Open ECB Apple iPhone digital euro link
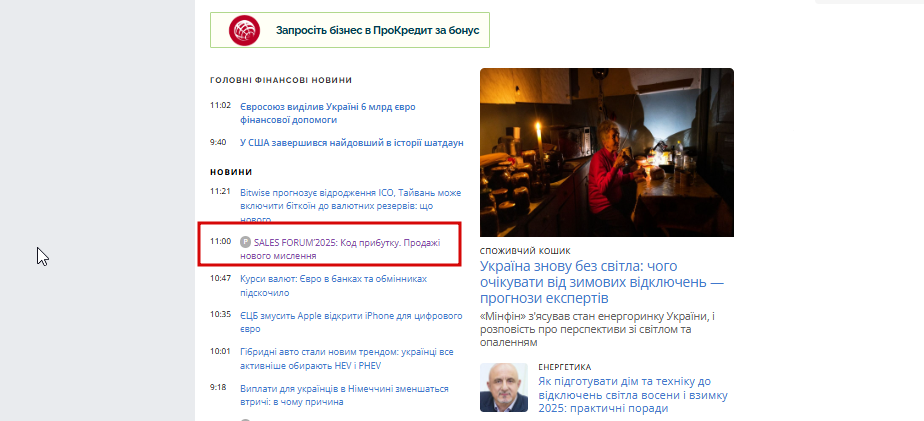 click(x=351, y=323)
